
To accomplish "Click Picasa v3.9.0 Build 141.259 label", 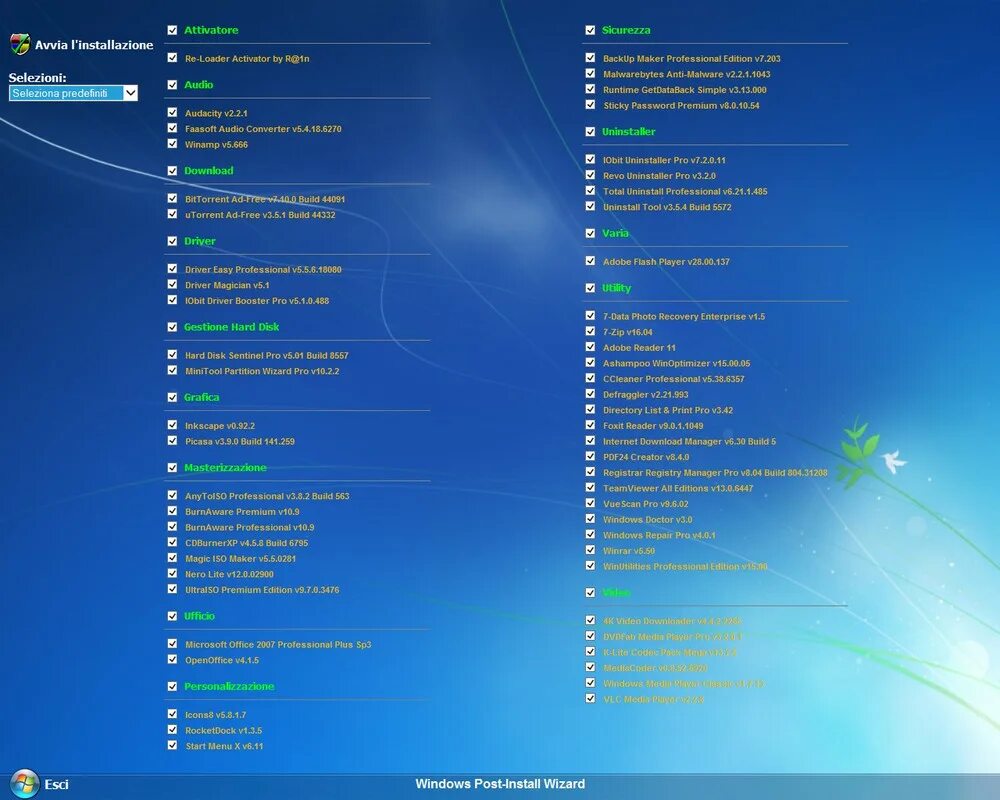I will click(240, 441).
